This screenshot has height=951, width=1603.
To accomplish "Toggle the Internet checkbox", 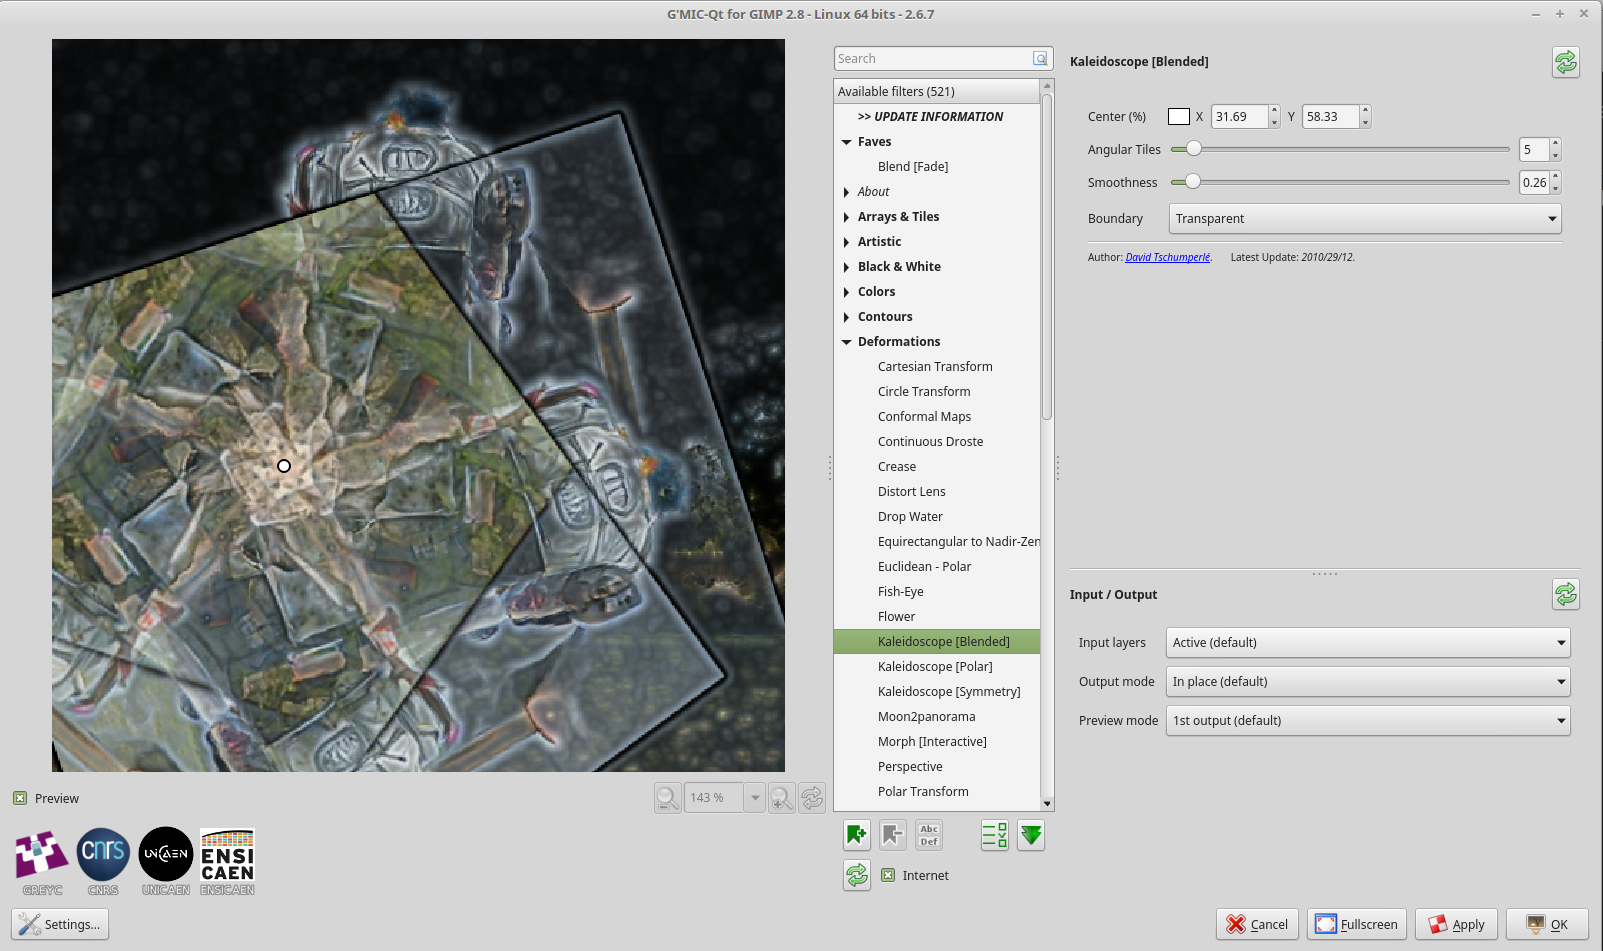I will (888, 875).
